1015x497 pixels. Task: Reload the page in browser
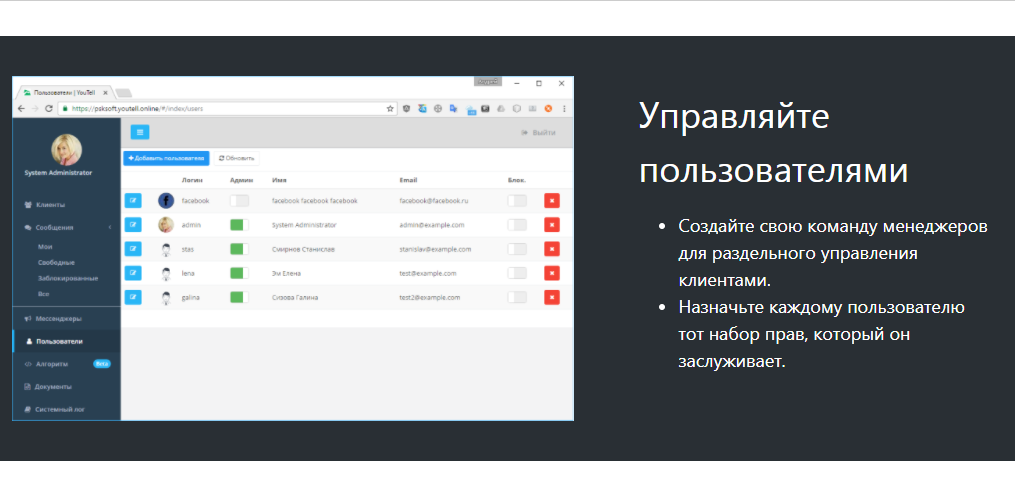point(49,109)
